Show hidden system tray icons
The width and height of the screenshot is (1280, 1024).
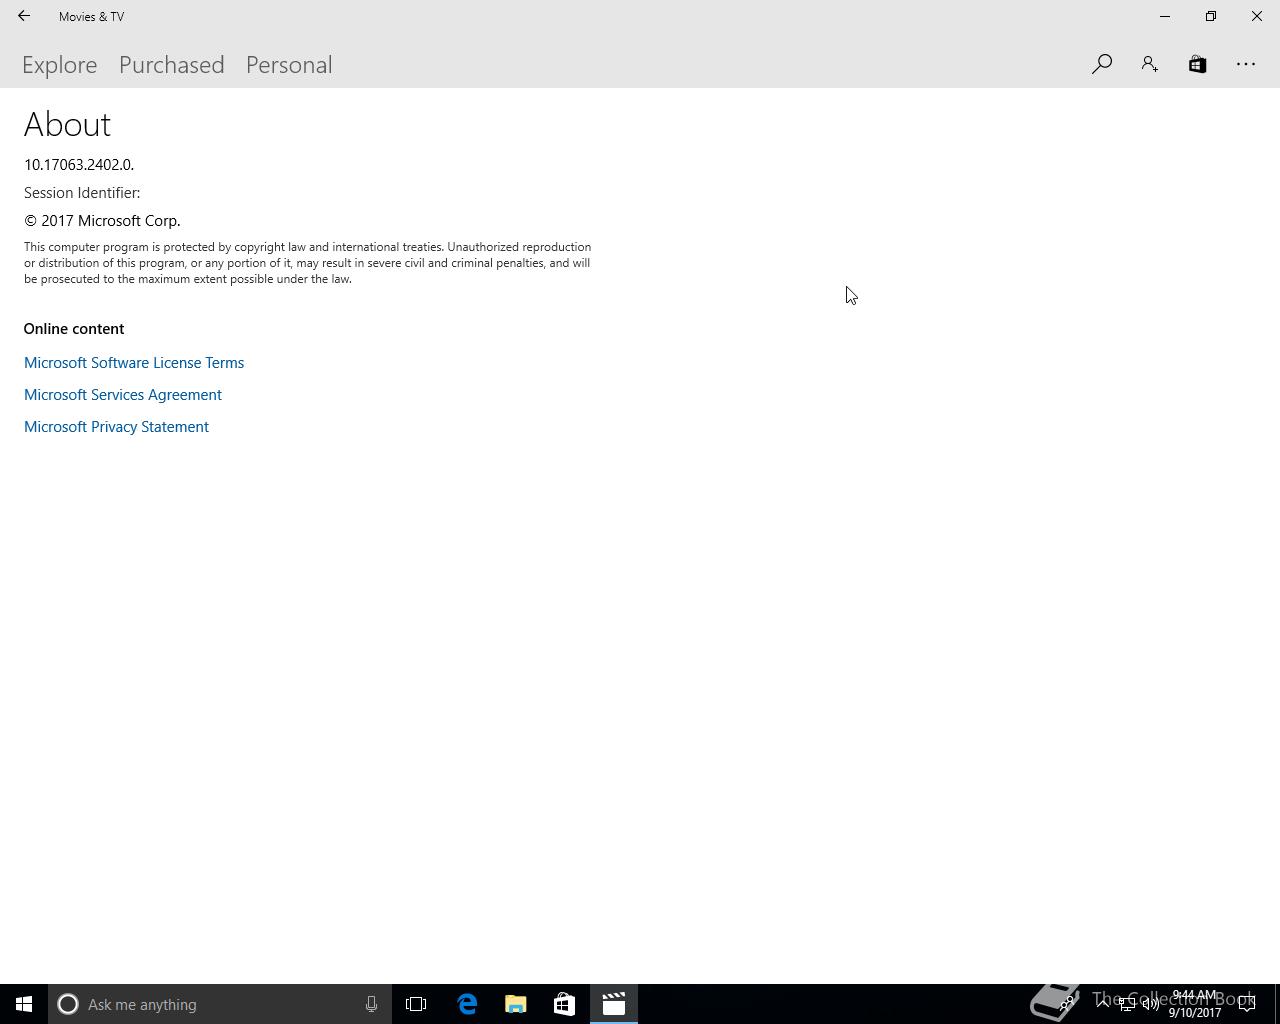(1102, 1004)
